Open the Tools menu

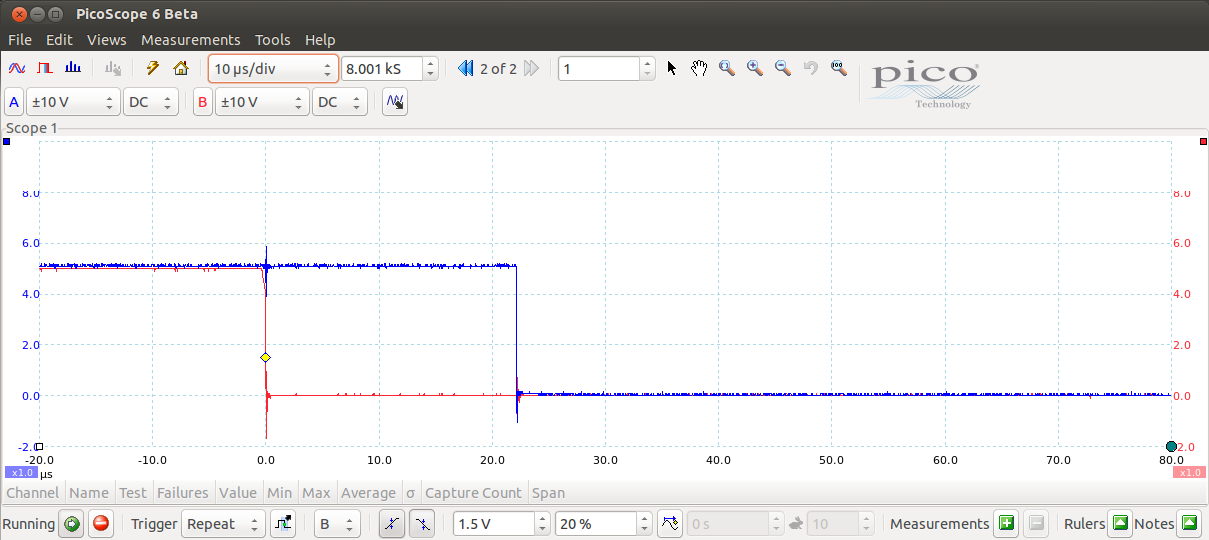pos(272,40)
